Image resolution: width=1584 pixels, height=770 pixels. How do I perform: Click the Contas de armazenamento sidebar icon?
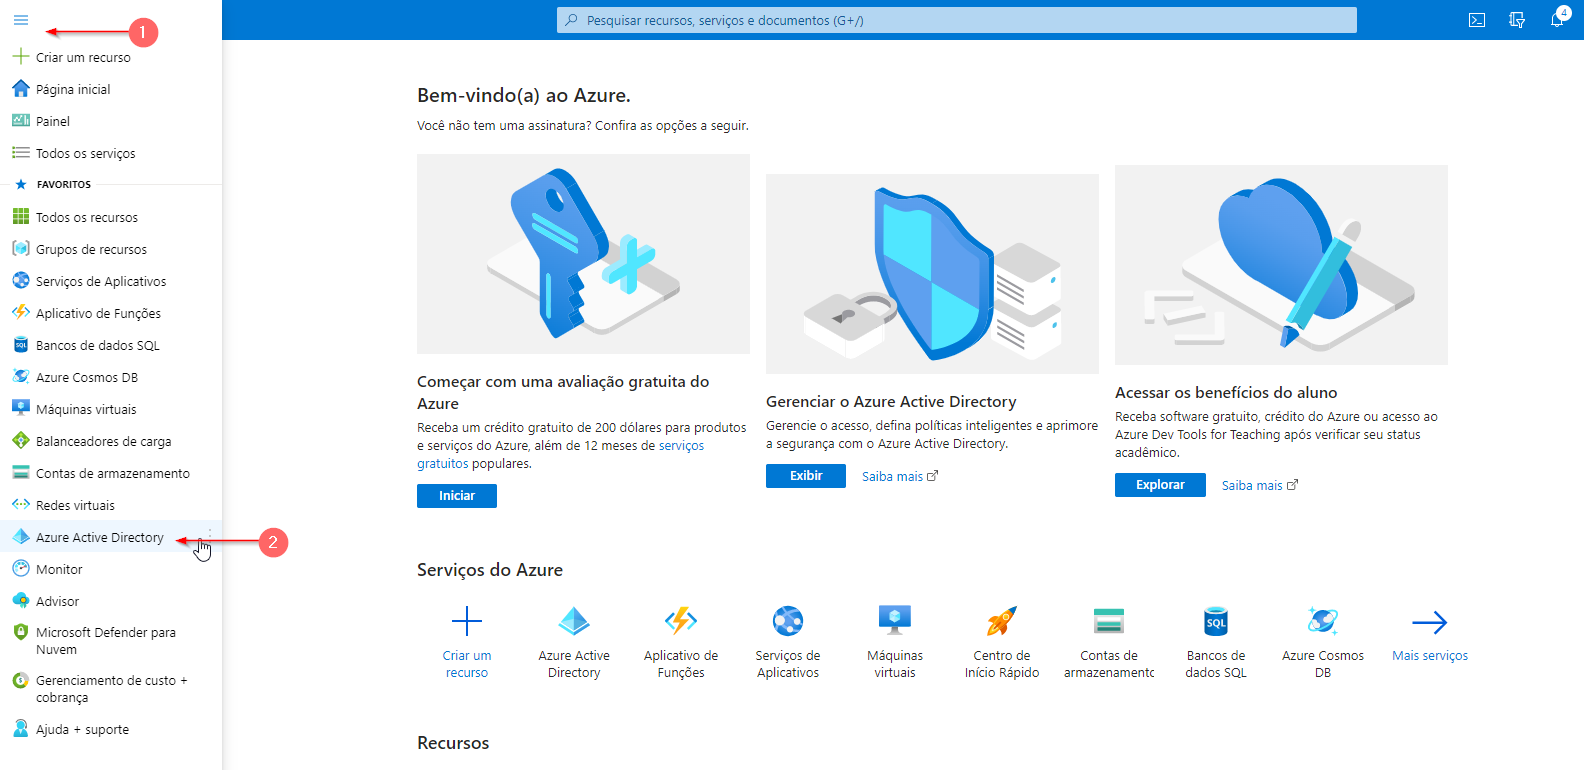[20, 473]
